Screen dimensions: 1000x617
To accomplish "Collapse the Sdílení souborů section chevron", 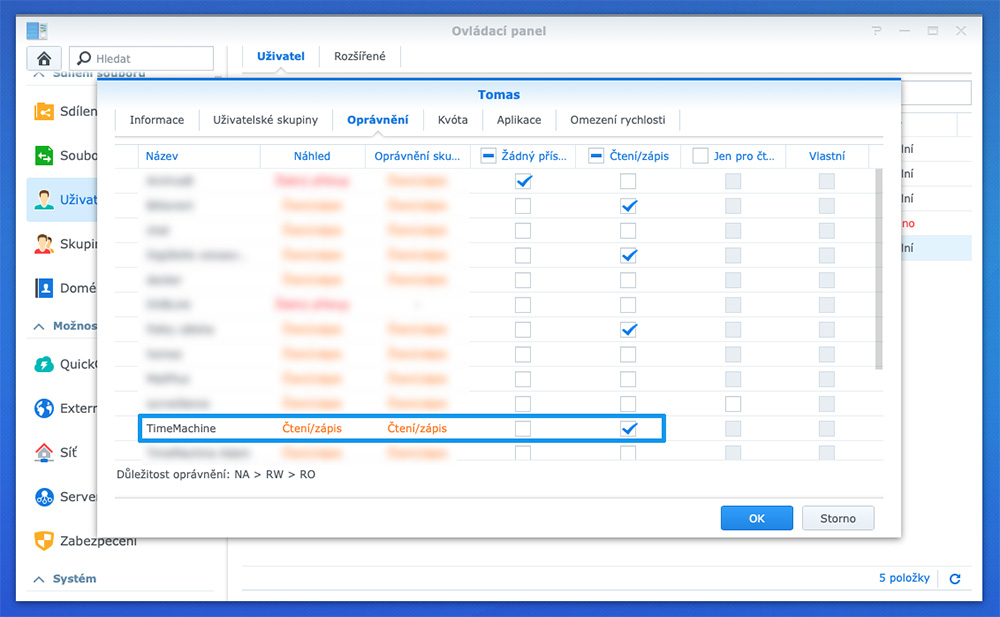I will (39, 74).
